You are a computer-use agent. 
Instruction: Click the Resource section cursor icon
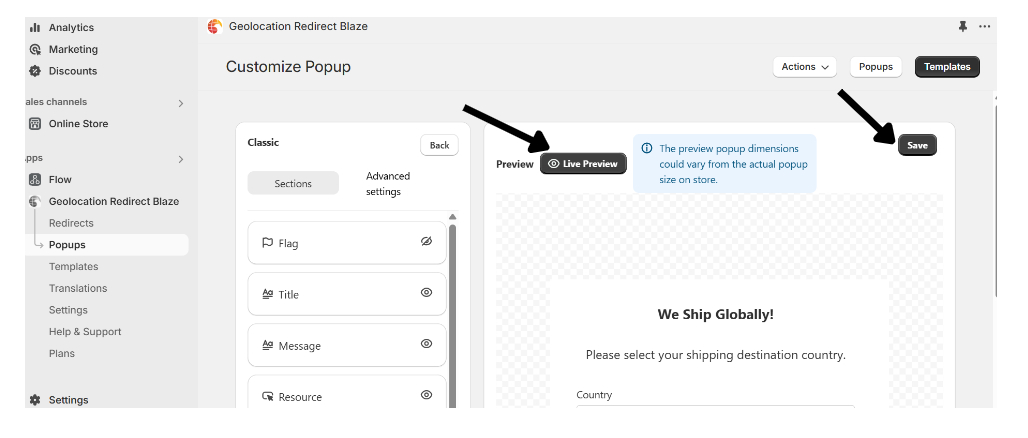tap(267, 397)
